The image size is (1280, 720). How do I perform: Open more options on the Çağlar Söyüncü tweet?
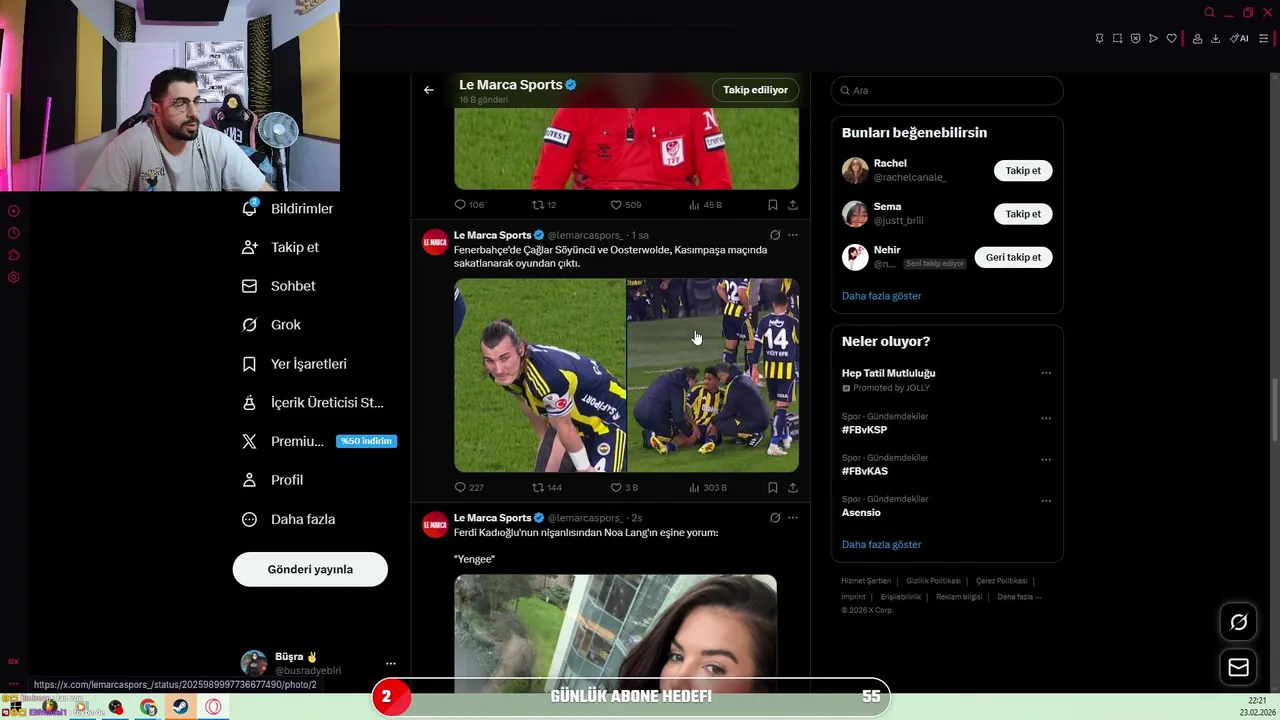(x=793, y=235)
